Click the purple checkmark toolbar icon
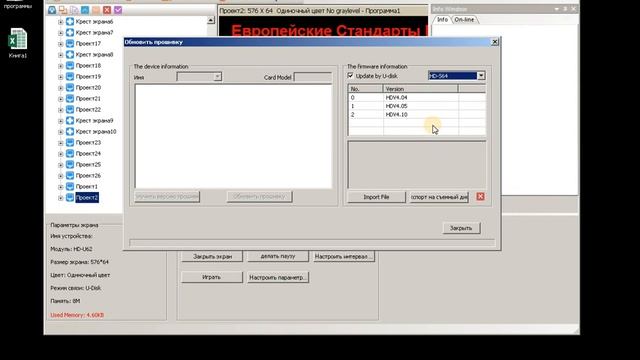This screenshot has width=640, height=360. (118, 10)
